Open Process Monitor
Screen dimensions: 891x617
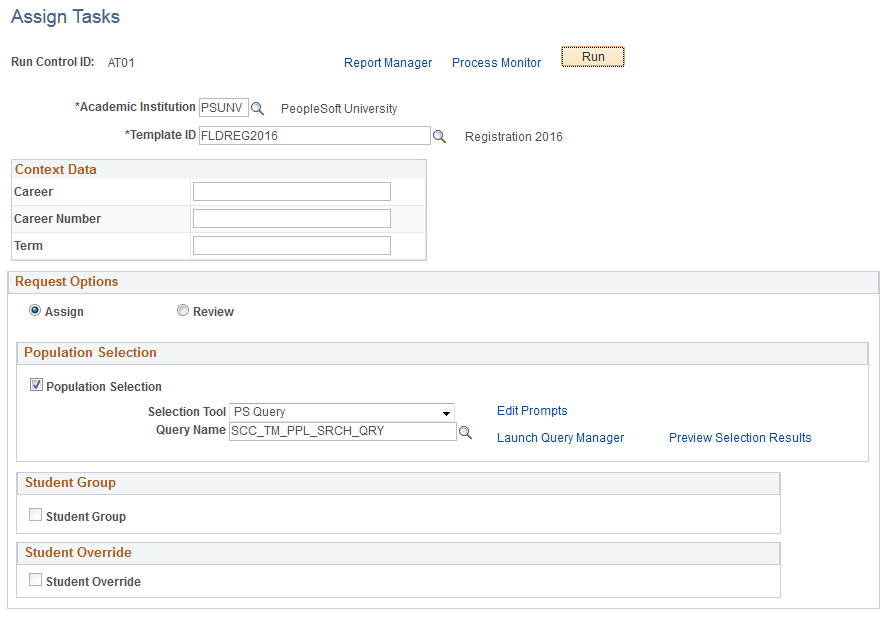[x=496, y=62]
